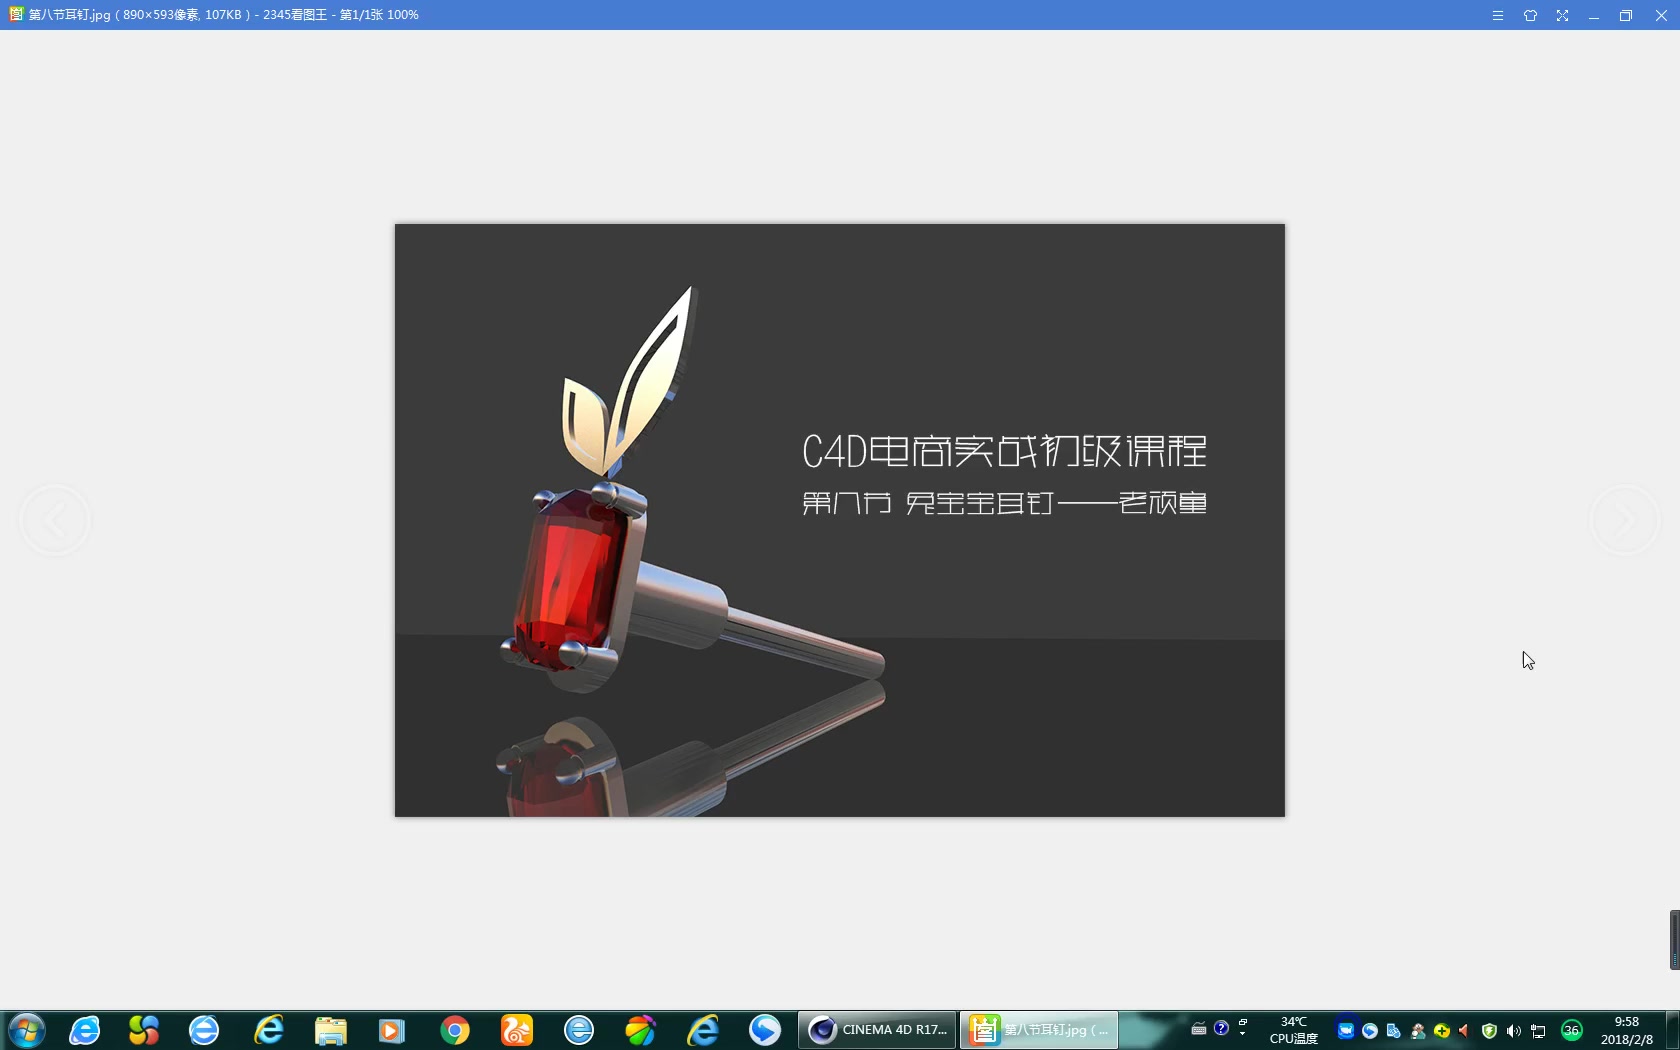The image size is (1680, 1050).
Task: Select the 第八节耳钉.jpg taskbar window button
Action: (x=1039, y=1030)
